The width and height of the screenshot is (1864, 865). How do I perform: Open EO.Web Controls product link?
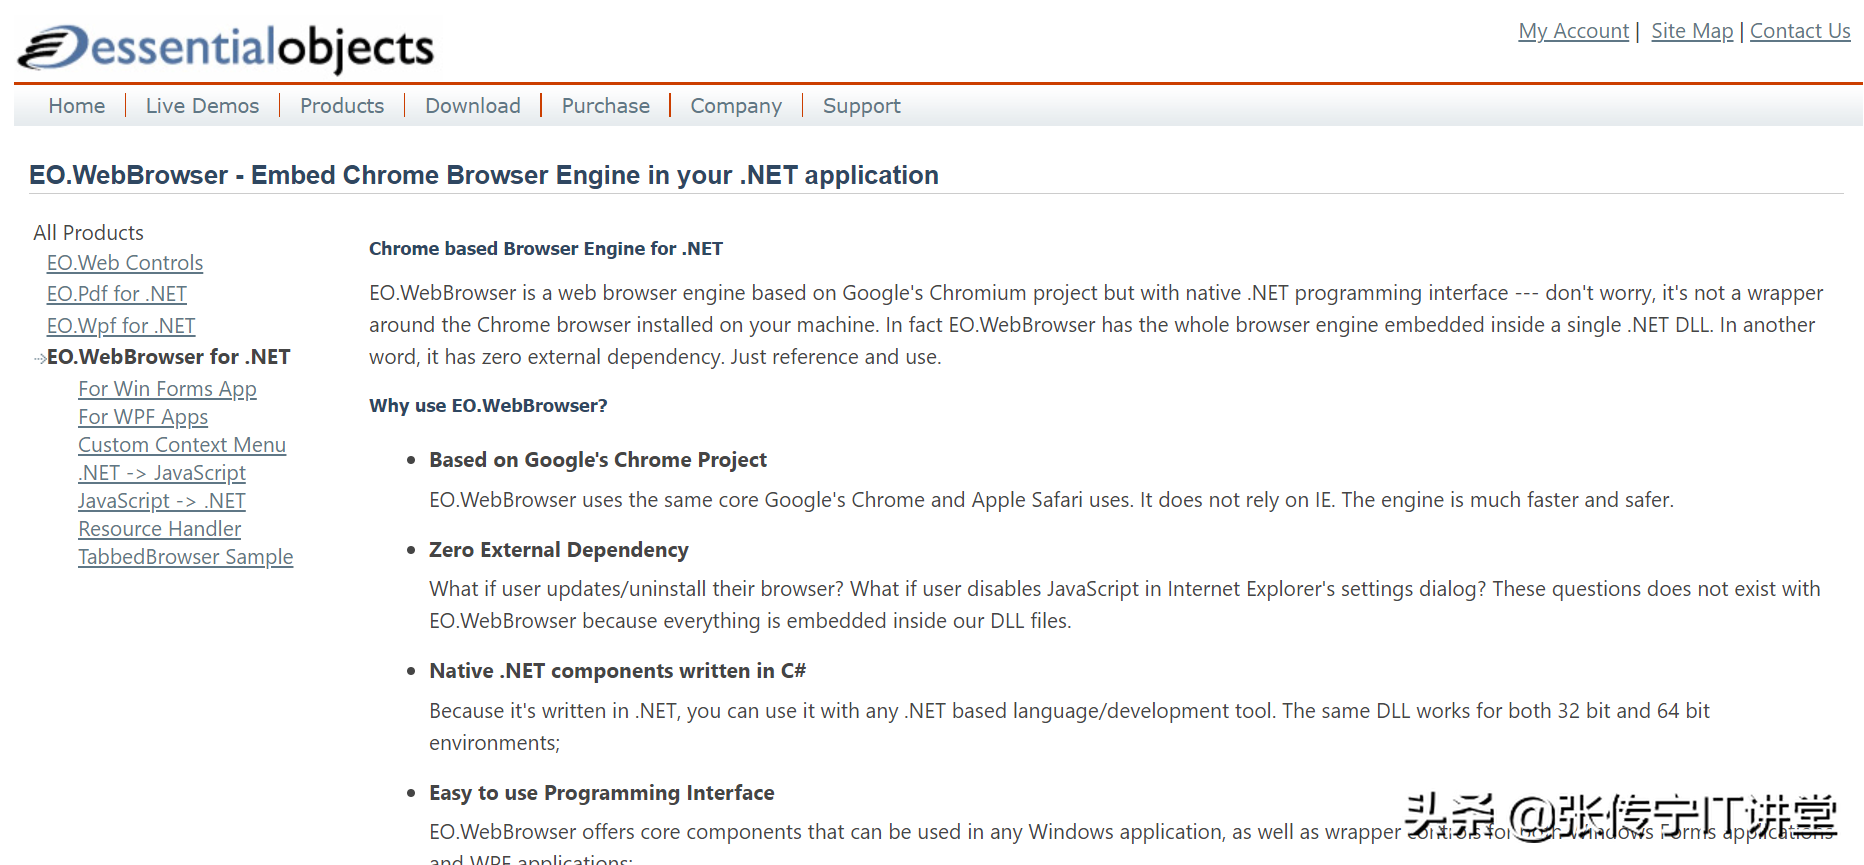pyautogui.click(x=125, y=263)
